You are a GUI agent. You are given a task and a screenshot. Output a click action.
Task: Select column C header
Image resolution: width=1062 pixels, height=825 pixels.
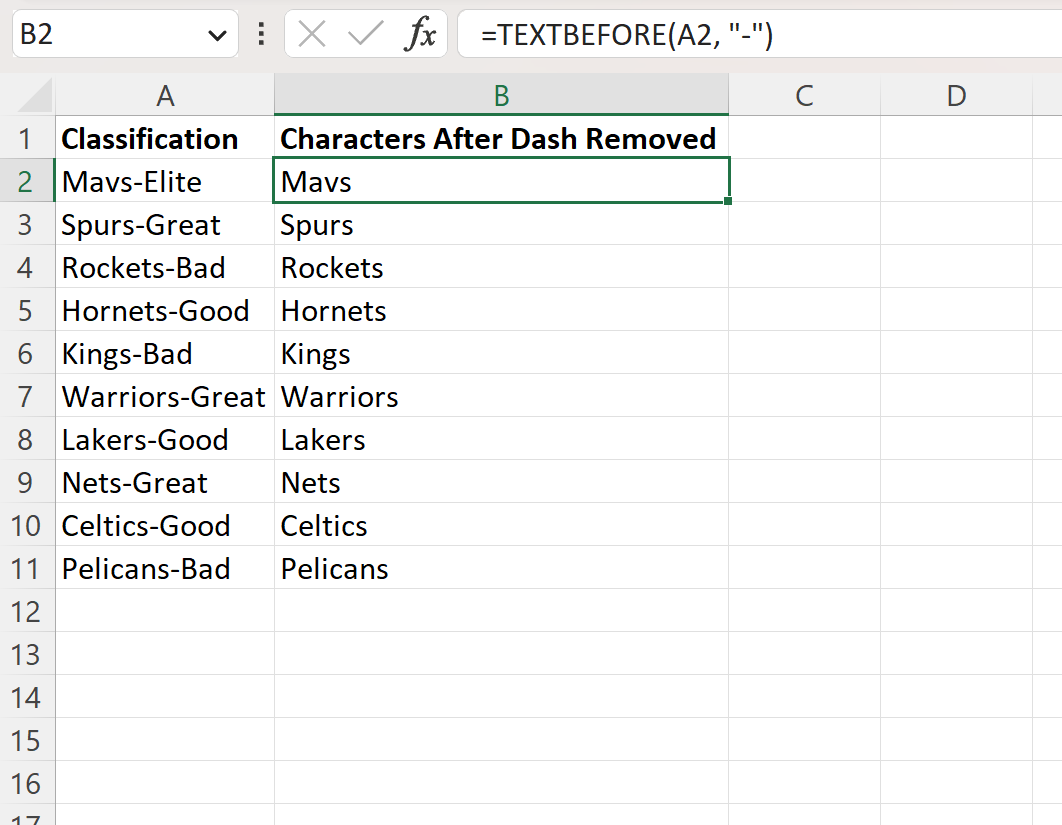pyautogui.click(x=804, y=96)
